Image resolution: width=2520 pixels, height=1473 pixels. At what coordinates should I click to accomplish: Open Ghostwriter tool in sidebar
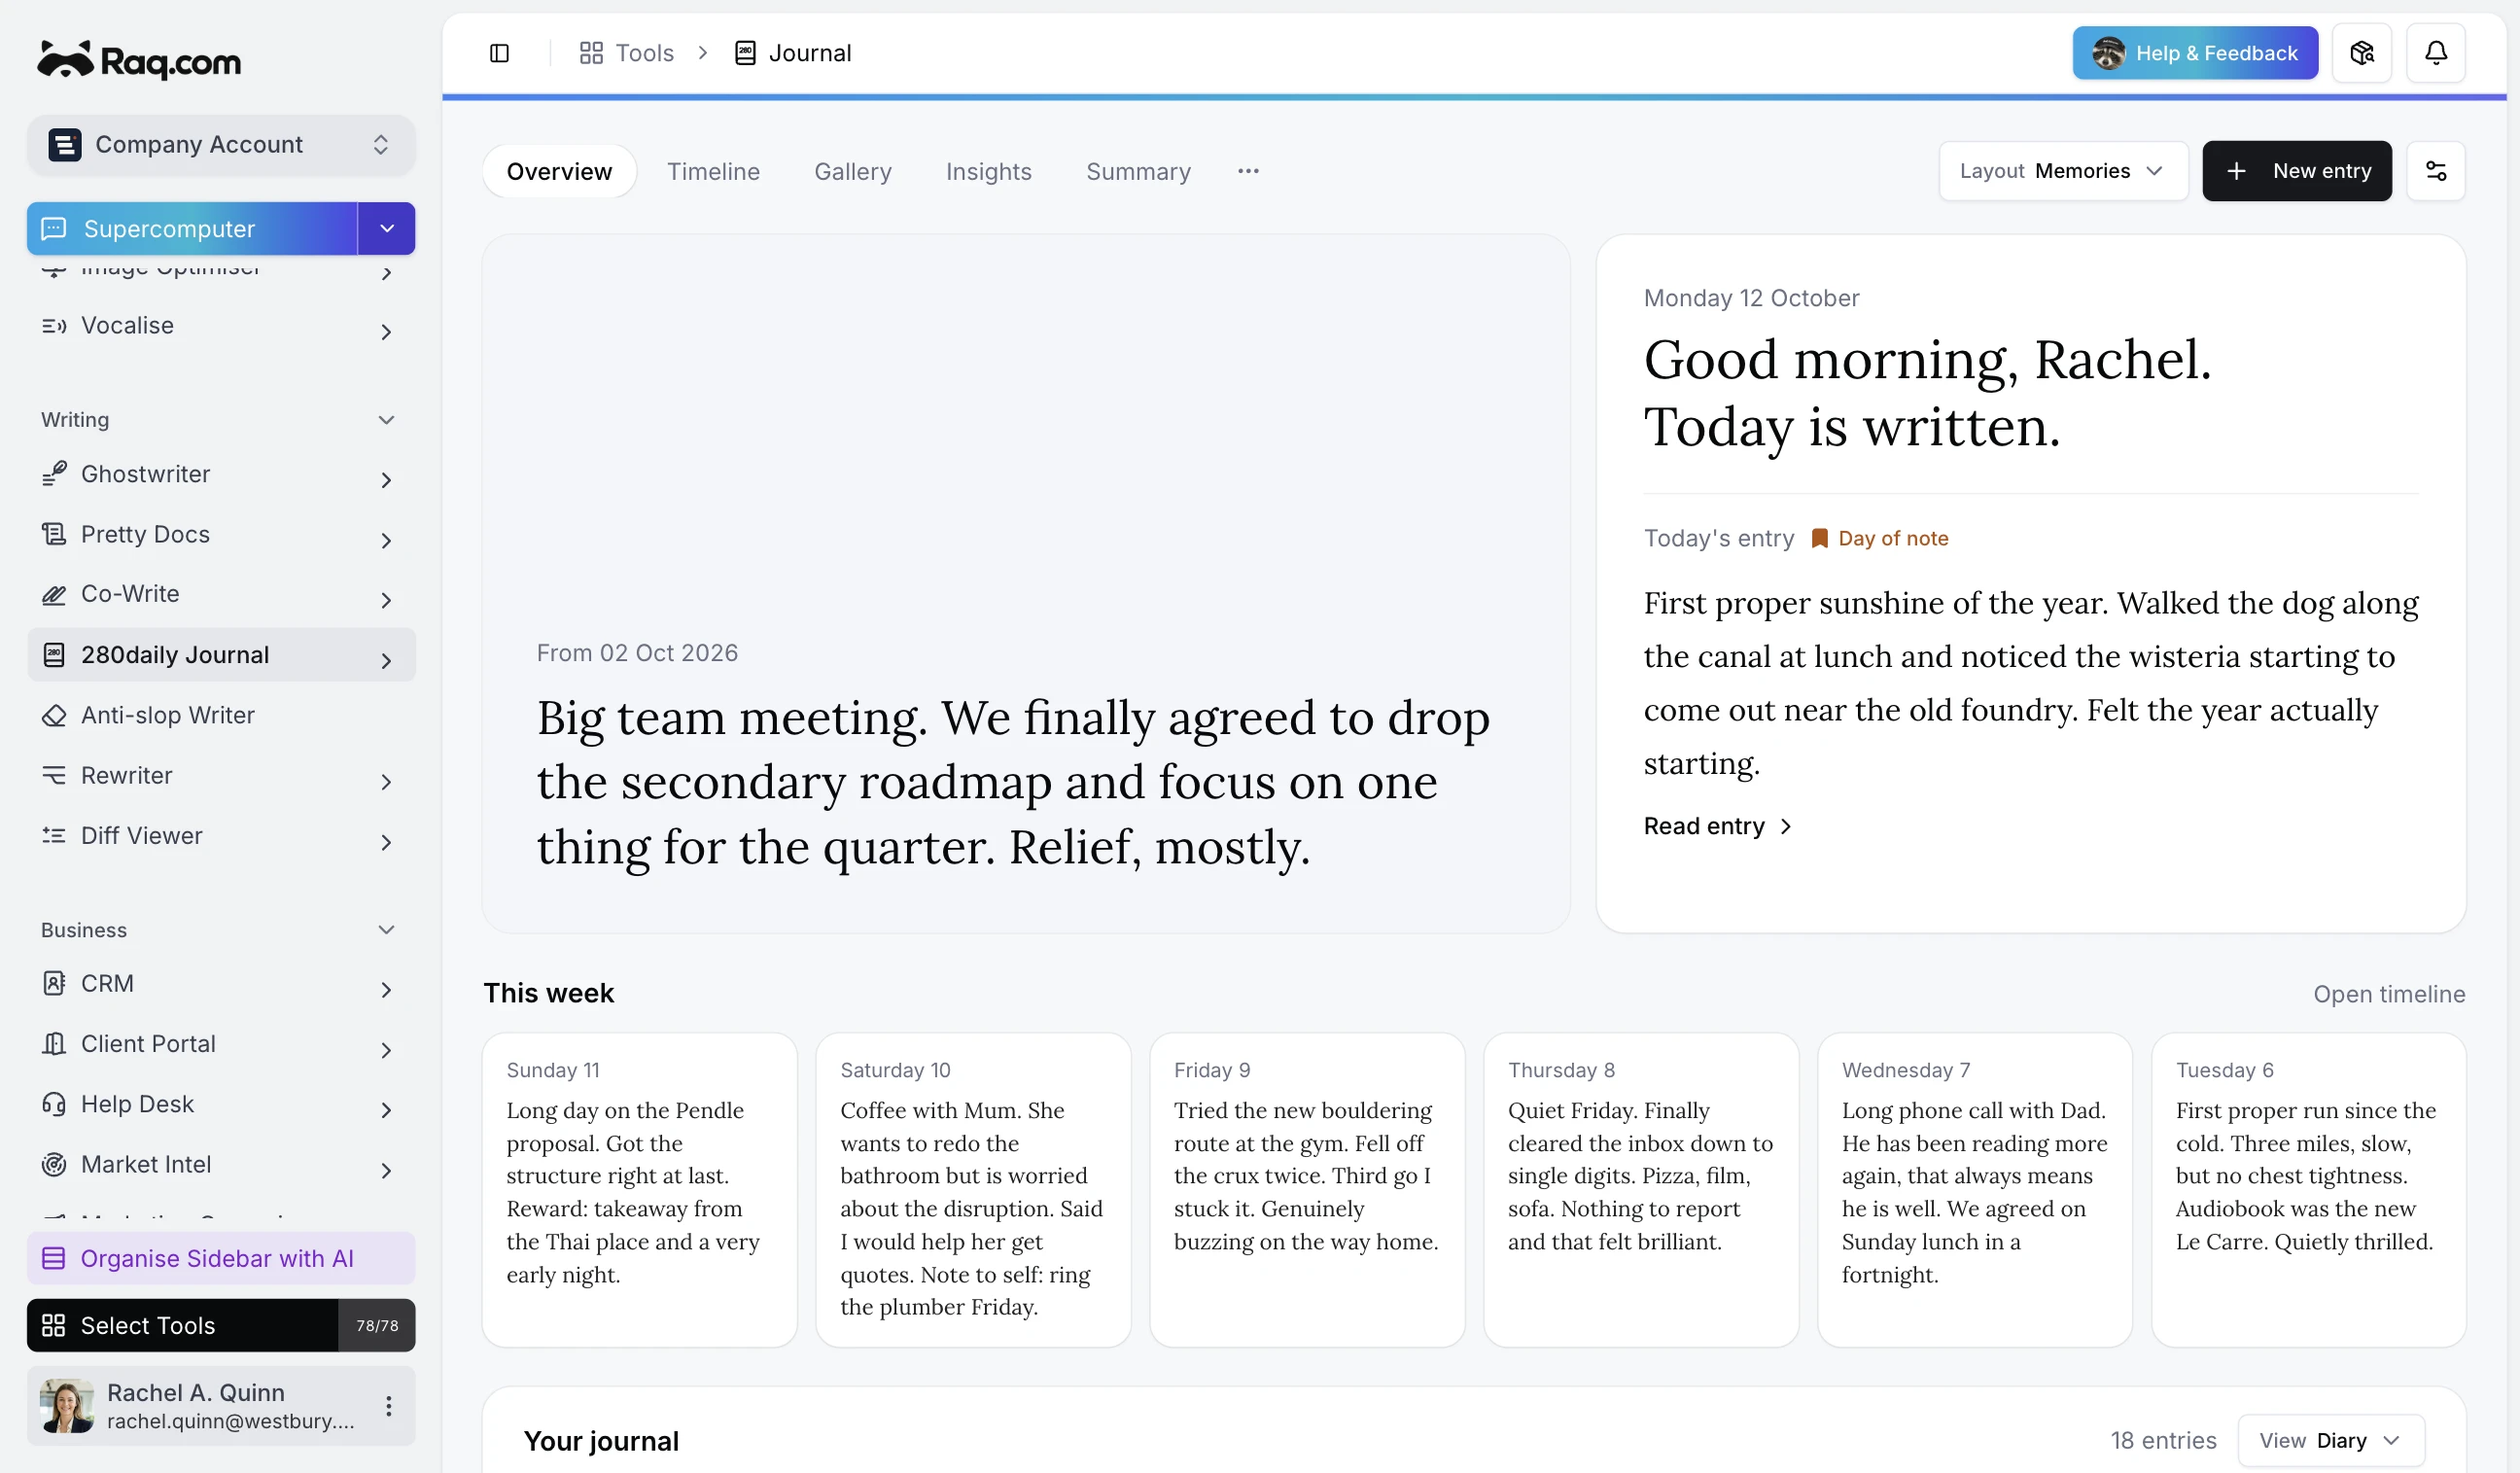click(x=221, y=474)
